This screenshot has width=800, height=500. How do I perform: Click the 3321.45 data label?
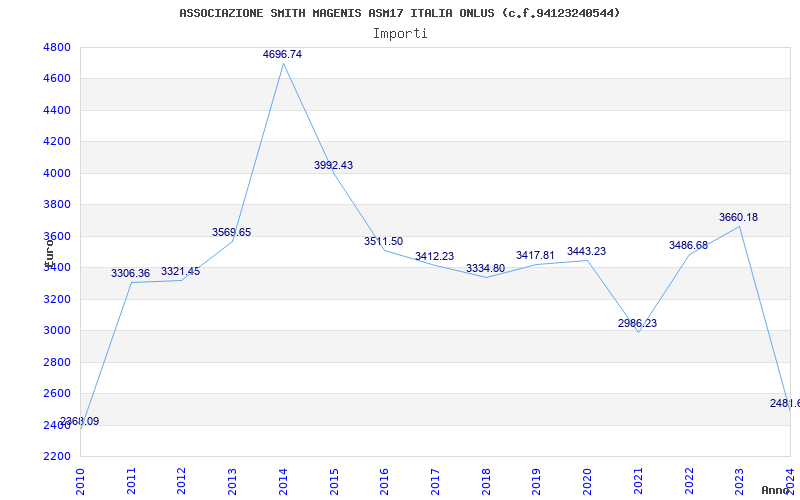point(181,271)
